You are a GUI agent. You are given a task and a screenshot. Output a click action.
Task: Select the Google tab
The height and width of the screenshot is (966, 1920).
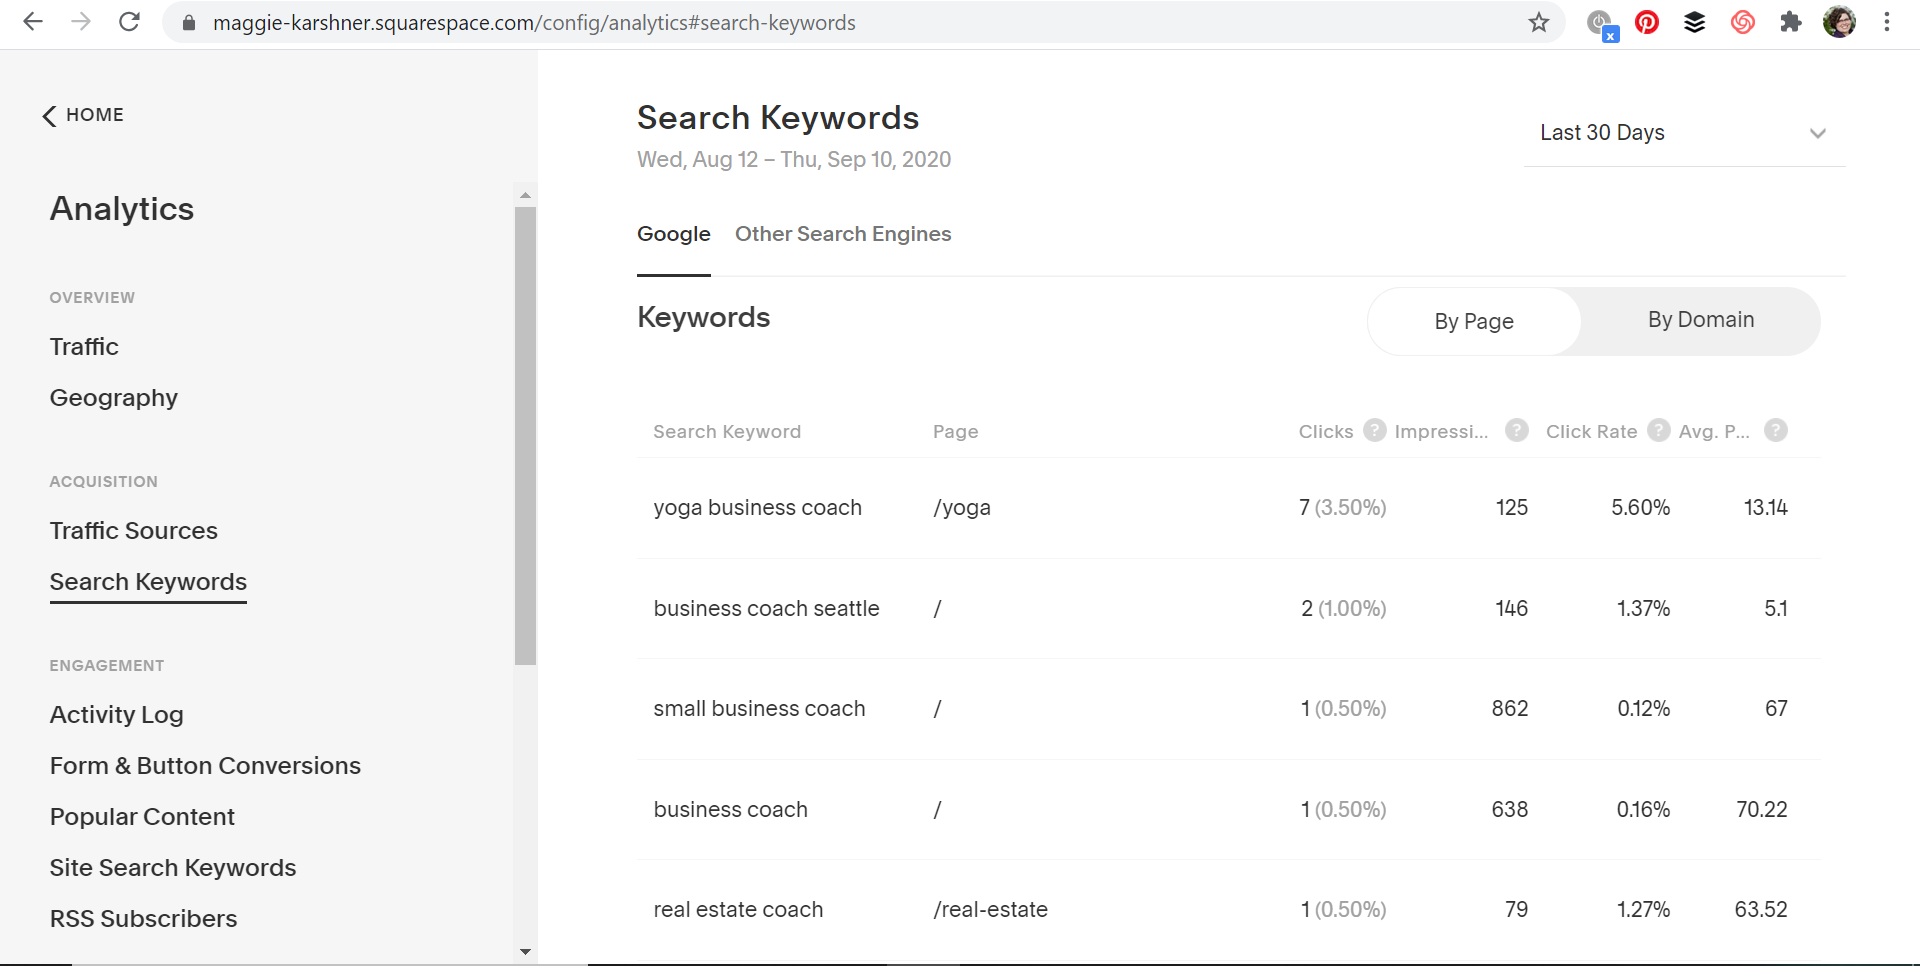coord(673,234)
